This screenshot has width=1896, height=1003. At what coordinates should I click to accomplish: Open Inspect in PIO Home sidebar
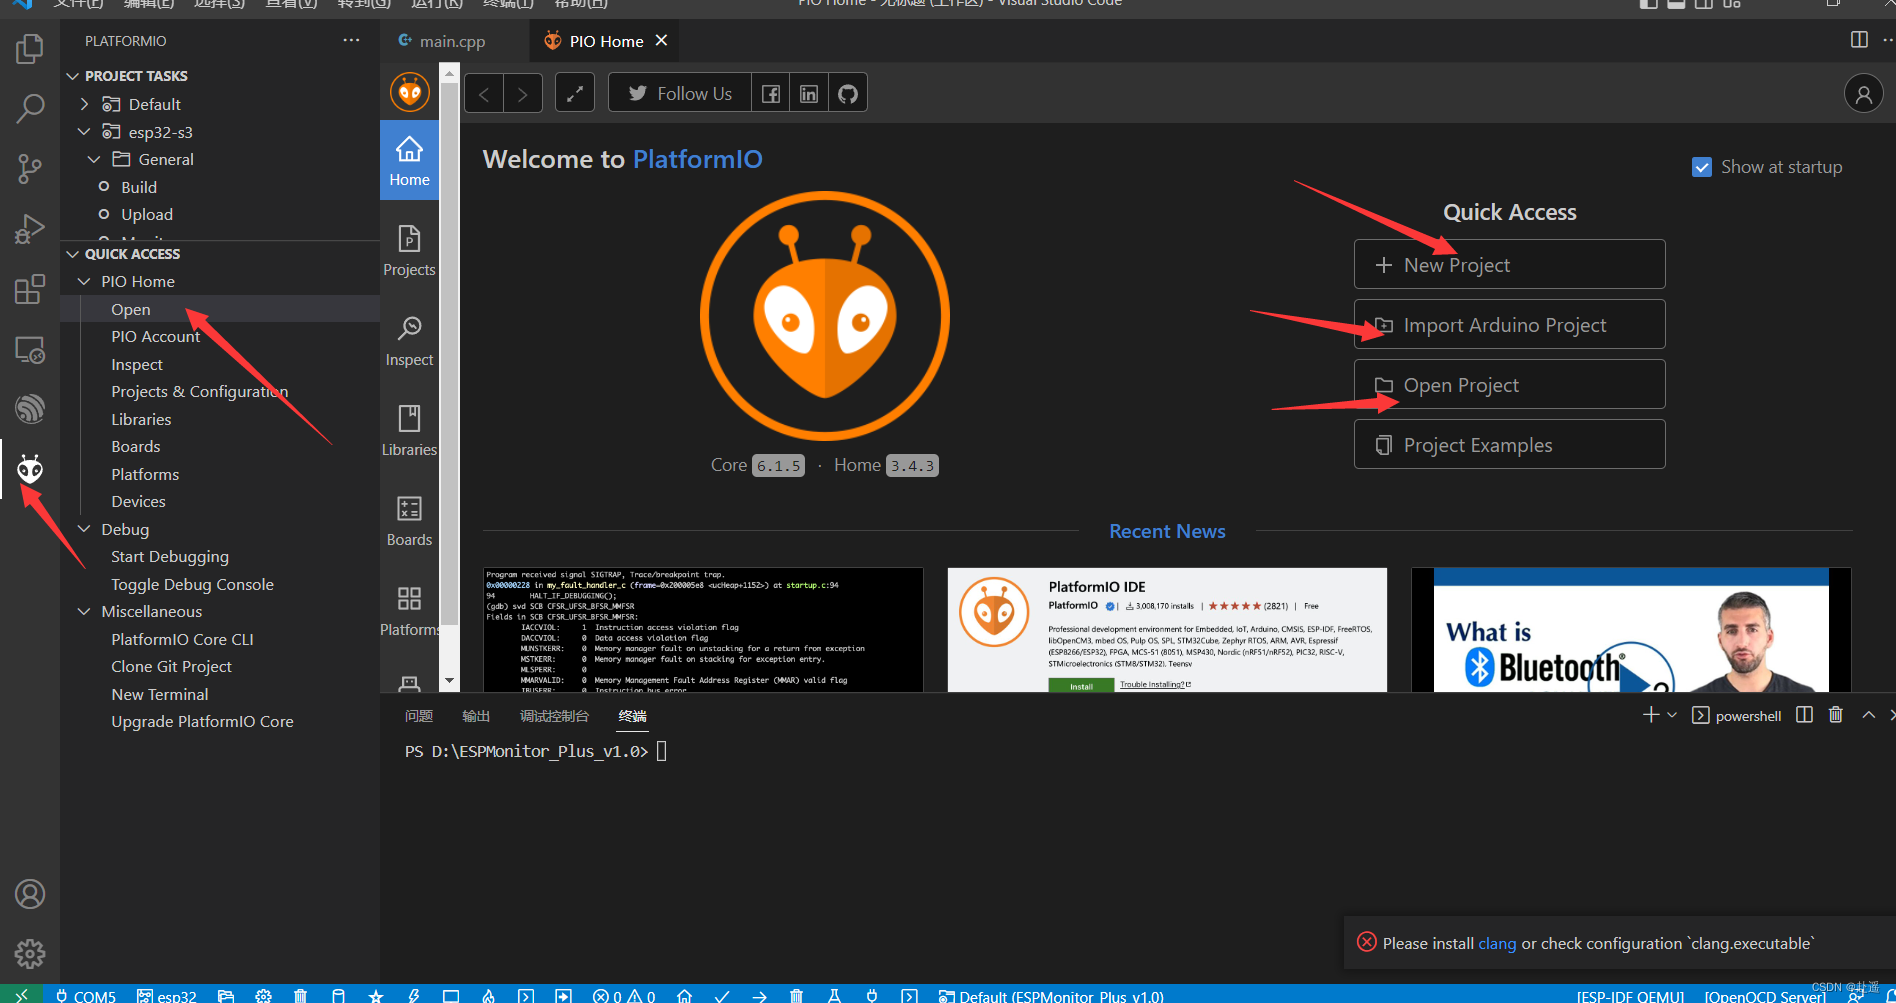click(409, 341)
